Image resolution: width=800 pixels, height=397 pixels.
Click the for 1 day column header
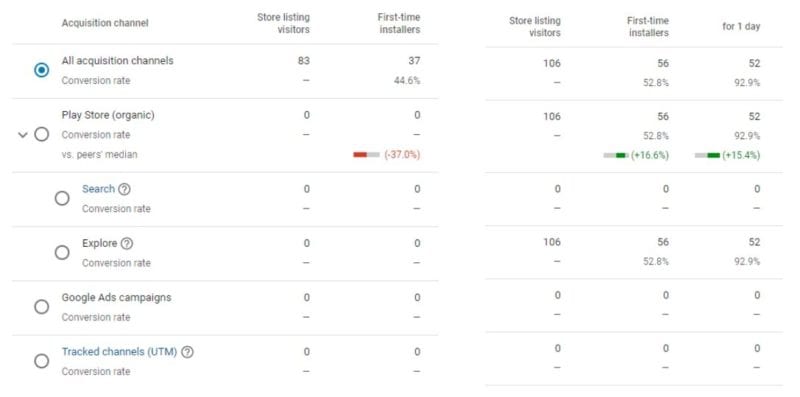(741, 27)
